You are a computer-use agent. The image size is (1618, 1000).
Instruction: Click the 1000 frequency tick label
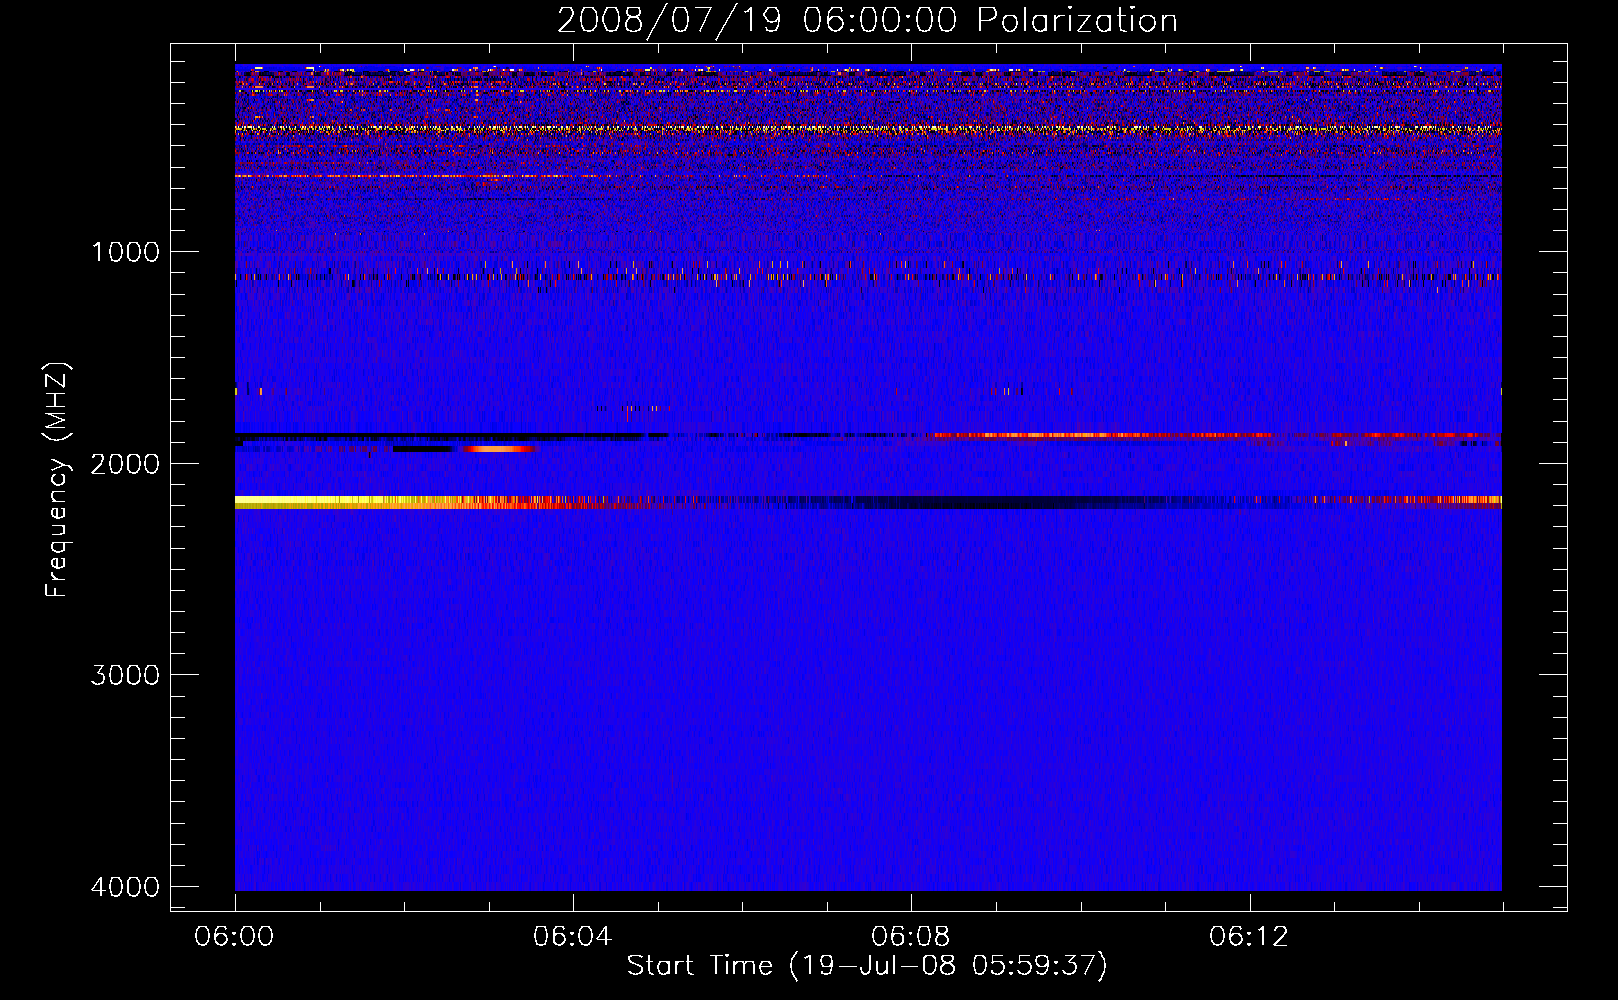tap(126, 252)
